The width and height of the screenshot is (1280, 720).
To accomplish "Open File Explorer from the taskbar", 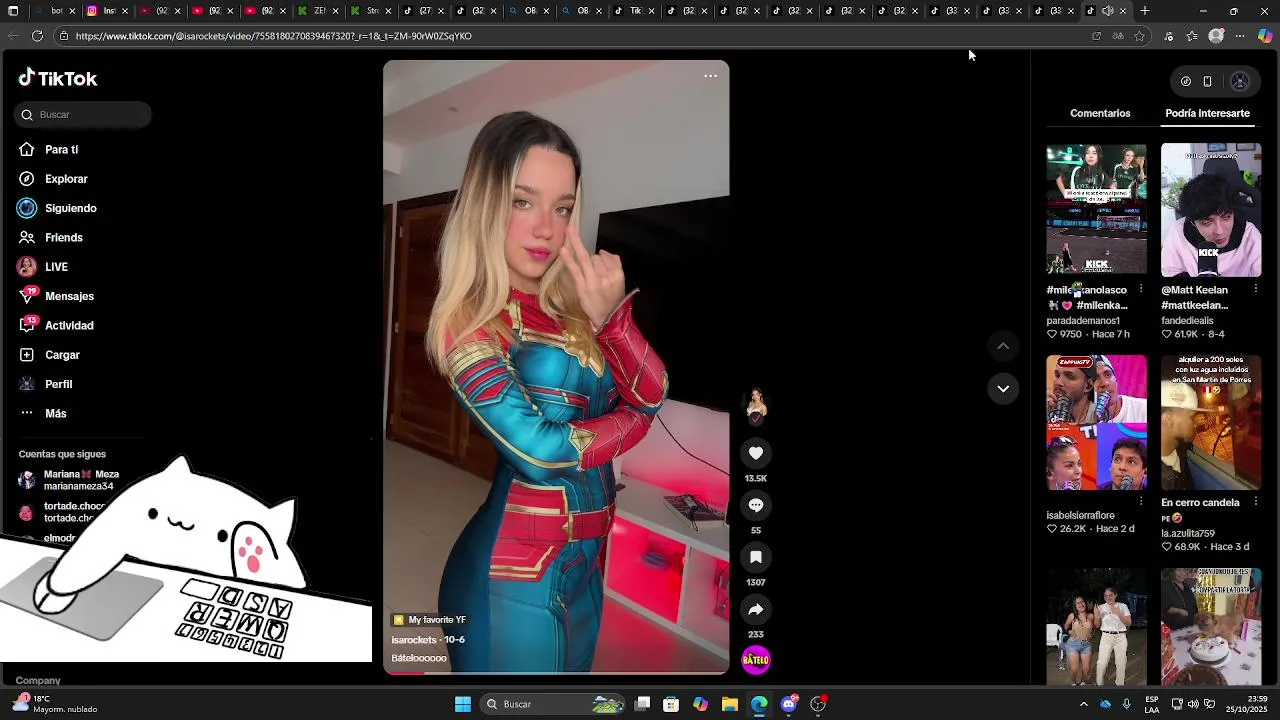I will 730,704.
